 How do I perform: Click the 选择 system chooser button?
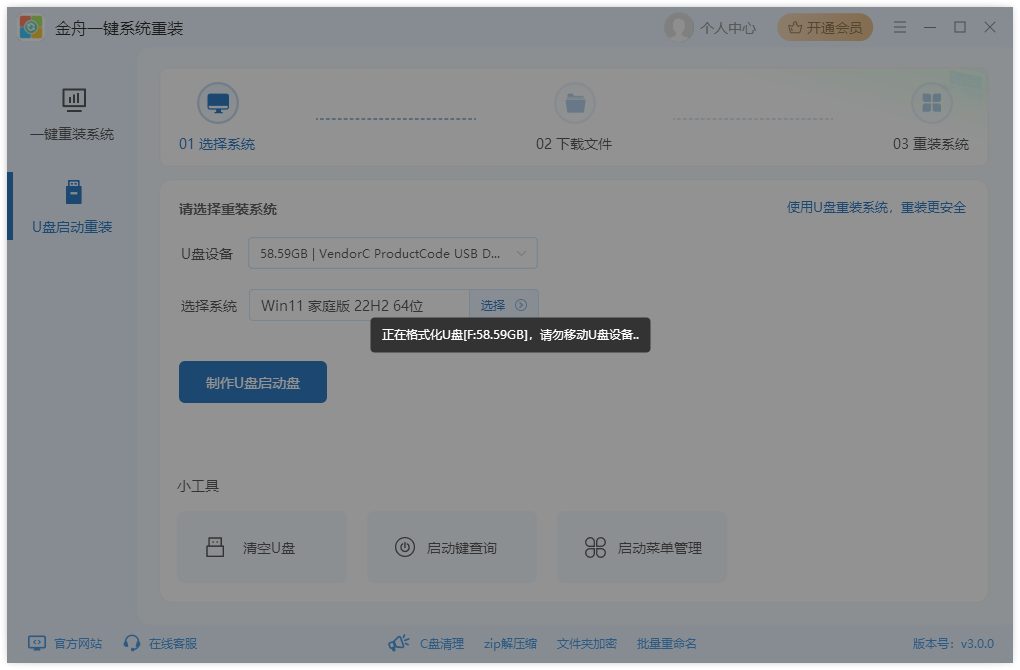503,305
